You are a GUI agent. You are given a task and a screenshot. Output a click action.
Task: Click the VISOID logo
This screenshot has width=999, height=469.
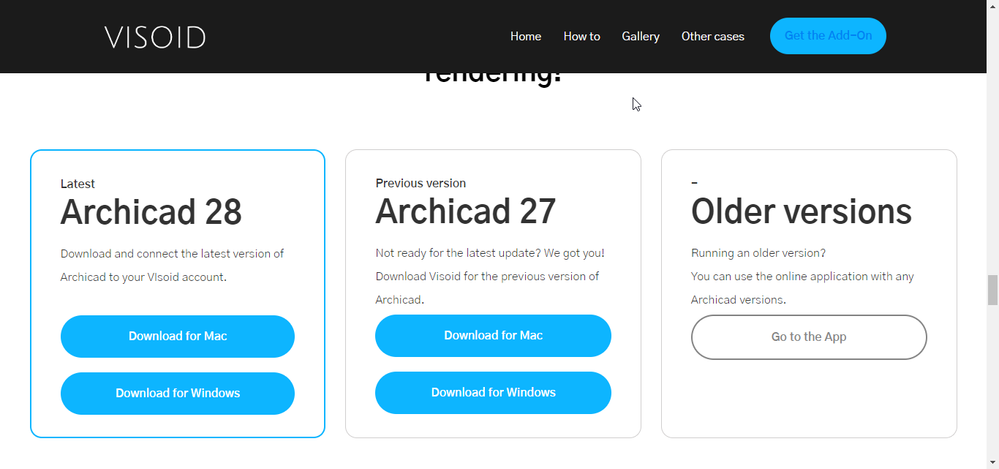pos(155,37)
